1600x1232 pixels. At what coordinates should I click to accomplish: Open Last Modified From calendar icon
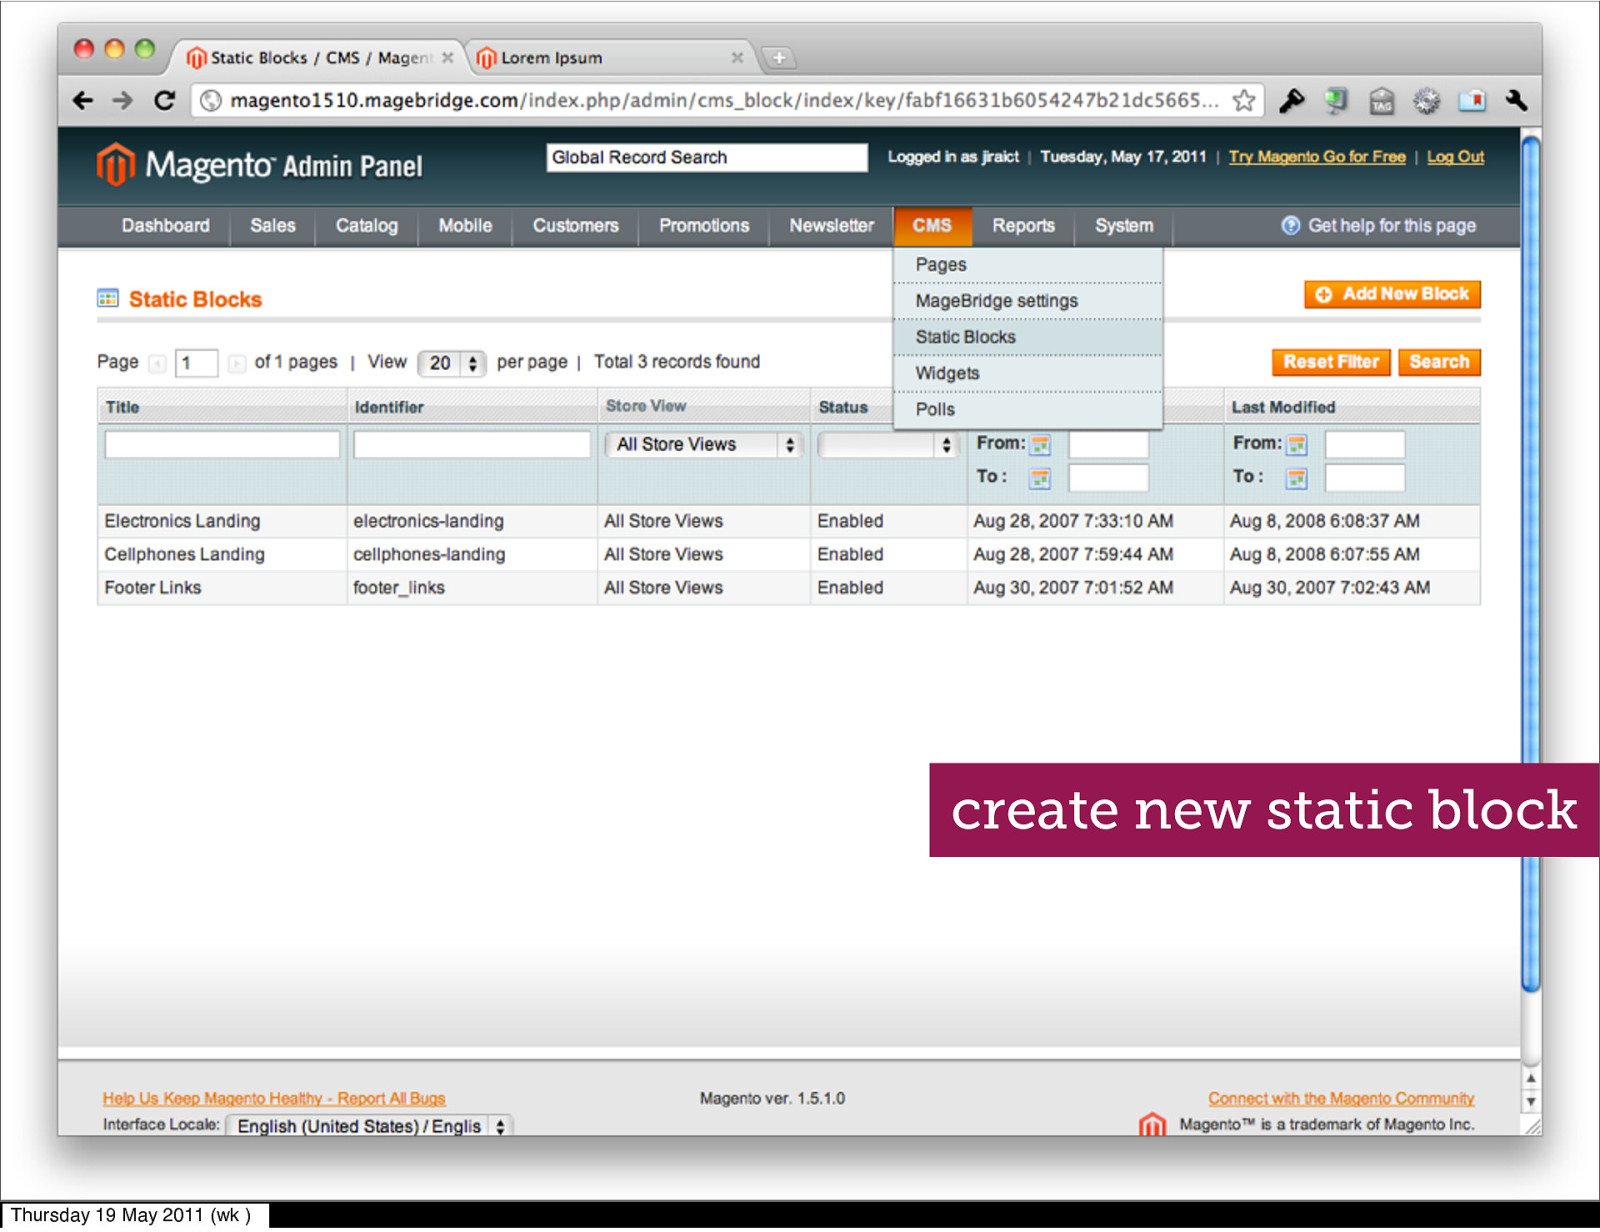[1297, 444]
